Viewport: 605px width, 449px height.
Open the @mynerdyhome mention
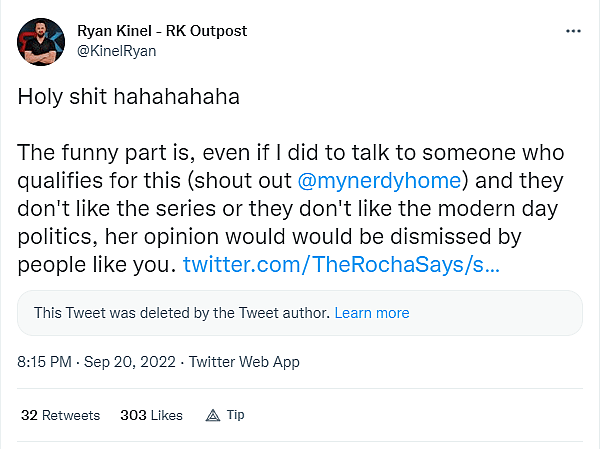point(378,183)
